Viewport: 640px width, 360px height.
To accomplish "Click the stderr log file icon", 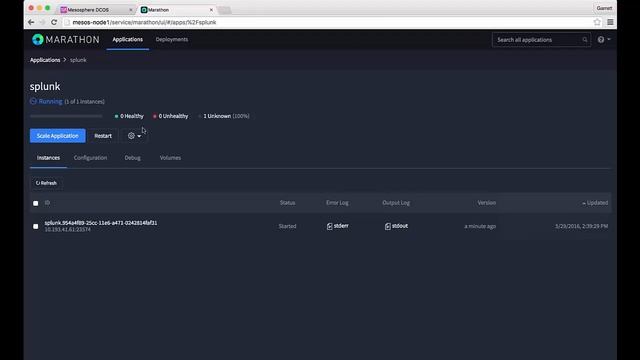I will click(x=329, y=226).
